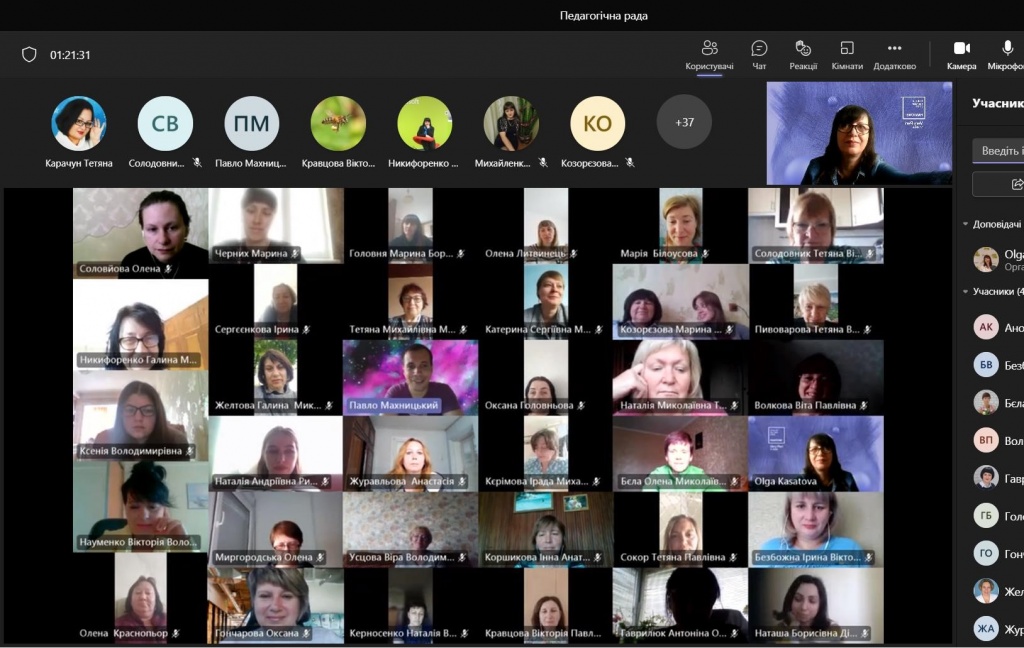The height and width of the screenshot is (648, 1024).
Task: Click the search field in participants panel
Action: 1000,151
